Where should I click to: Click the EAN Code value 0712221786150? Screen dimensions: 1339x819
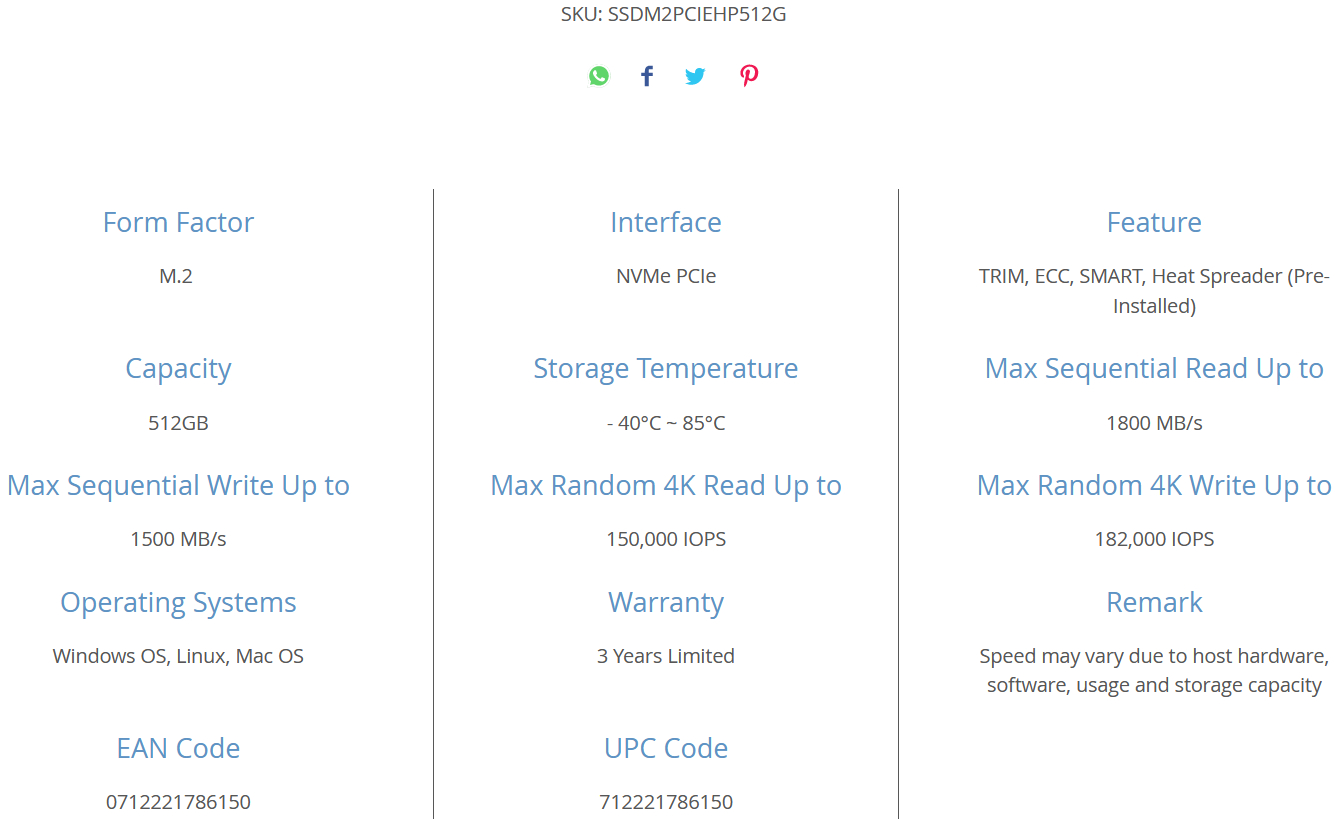(x=178, y=802)
